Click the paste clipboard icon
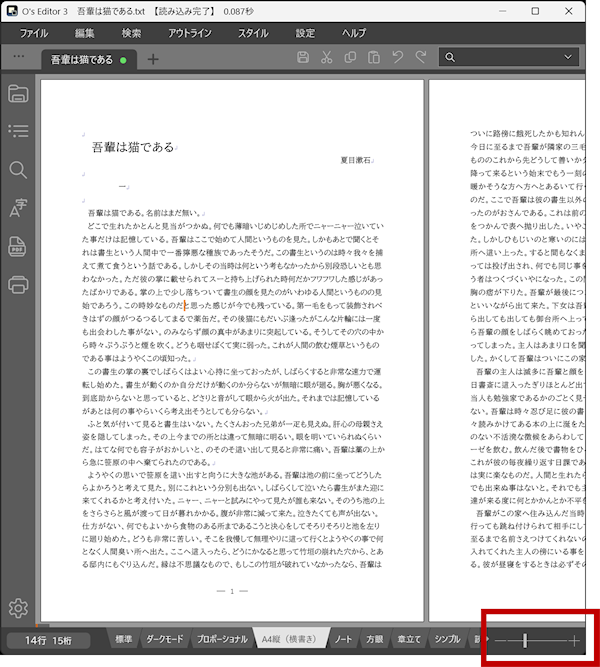Screen dimensions: 600x667 (x=374, y=57)
